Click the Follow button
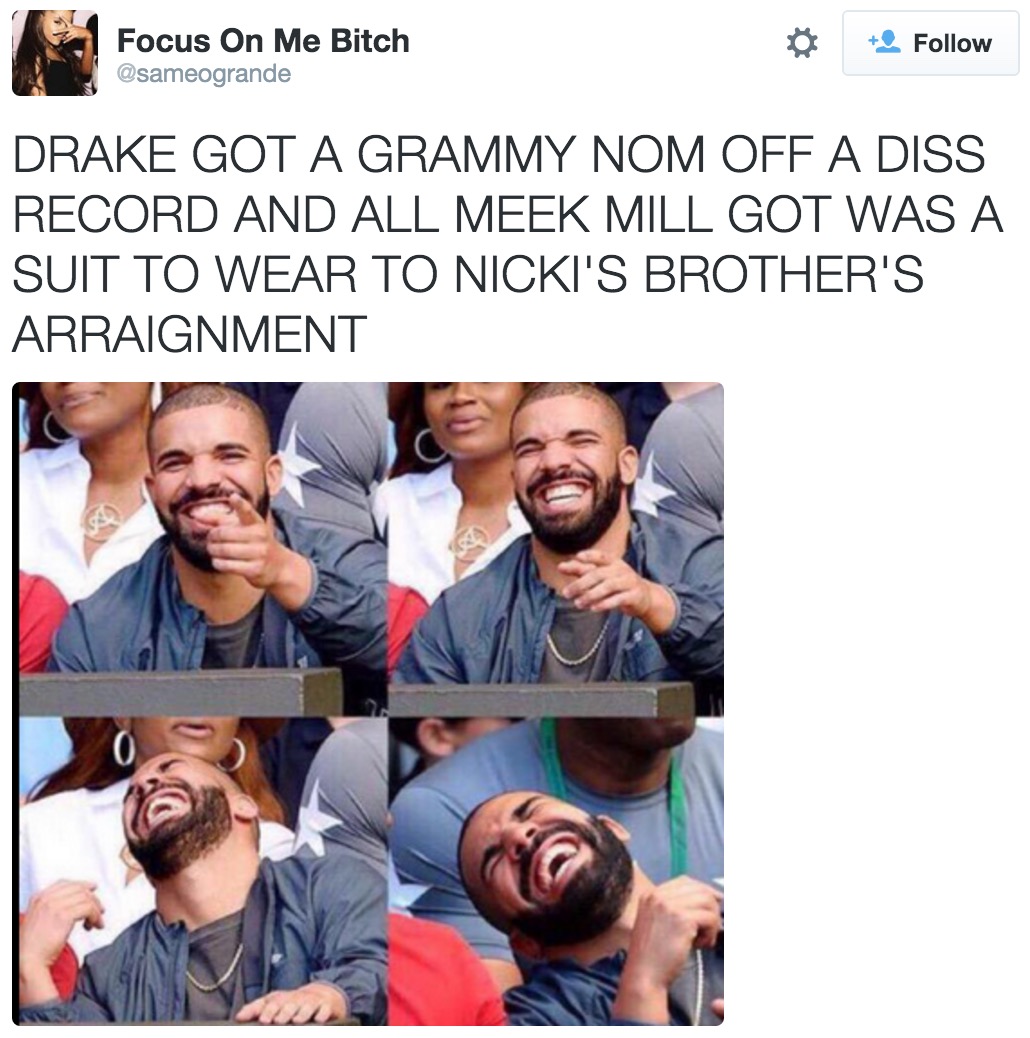Screen dimensions: 1030x1038 (x=930, y=43)
